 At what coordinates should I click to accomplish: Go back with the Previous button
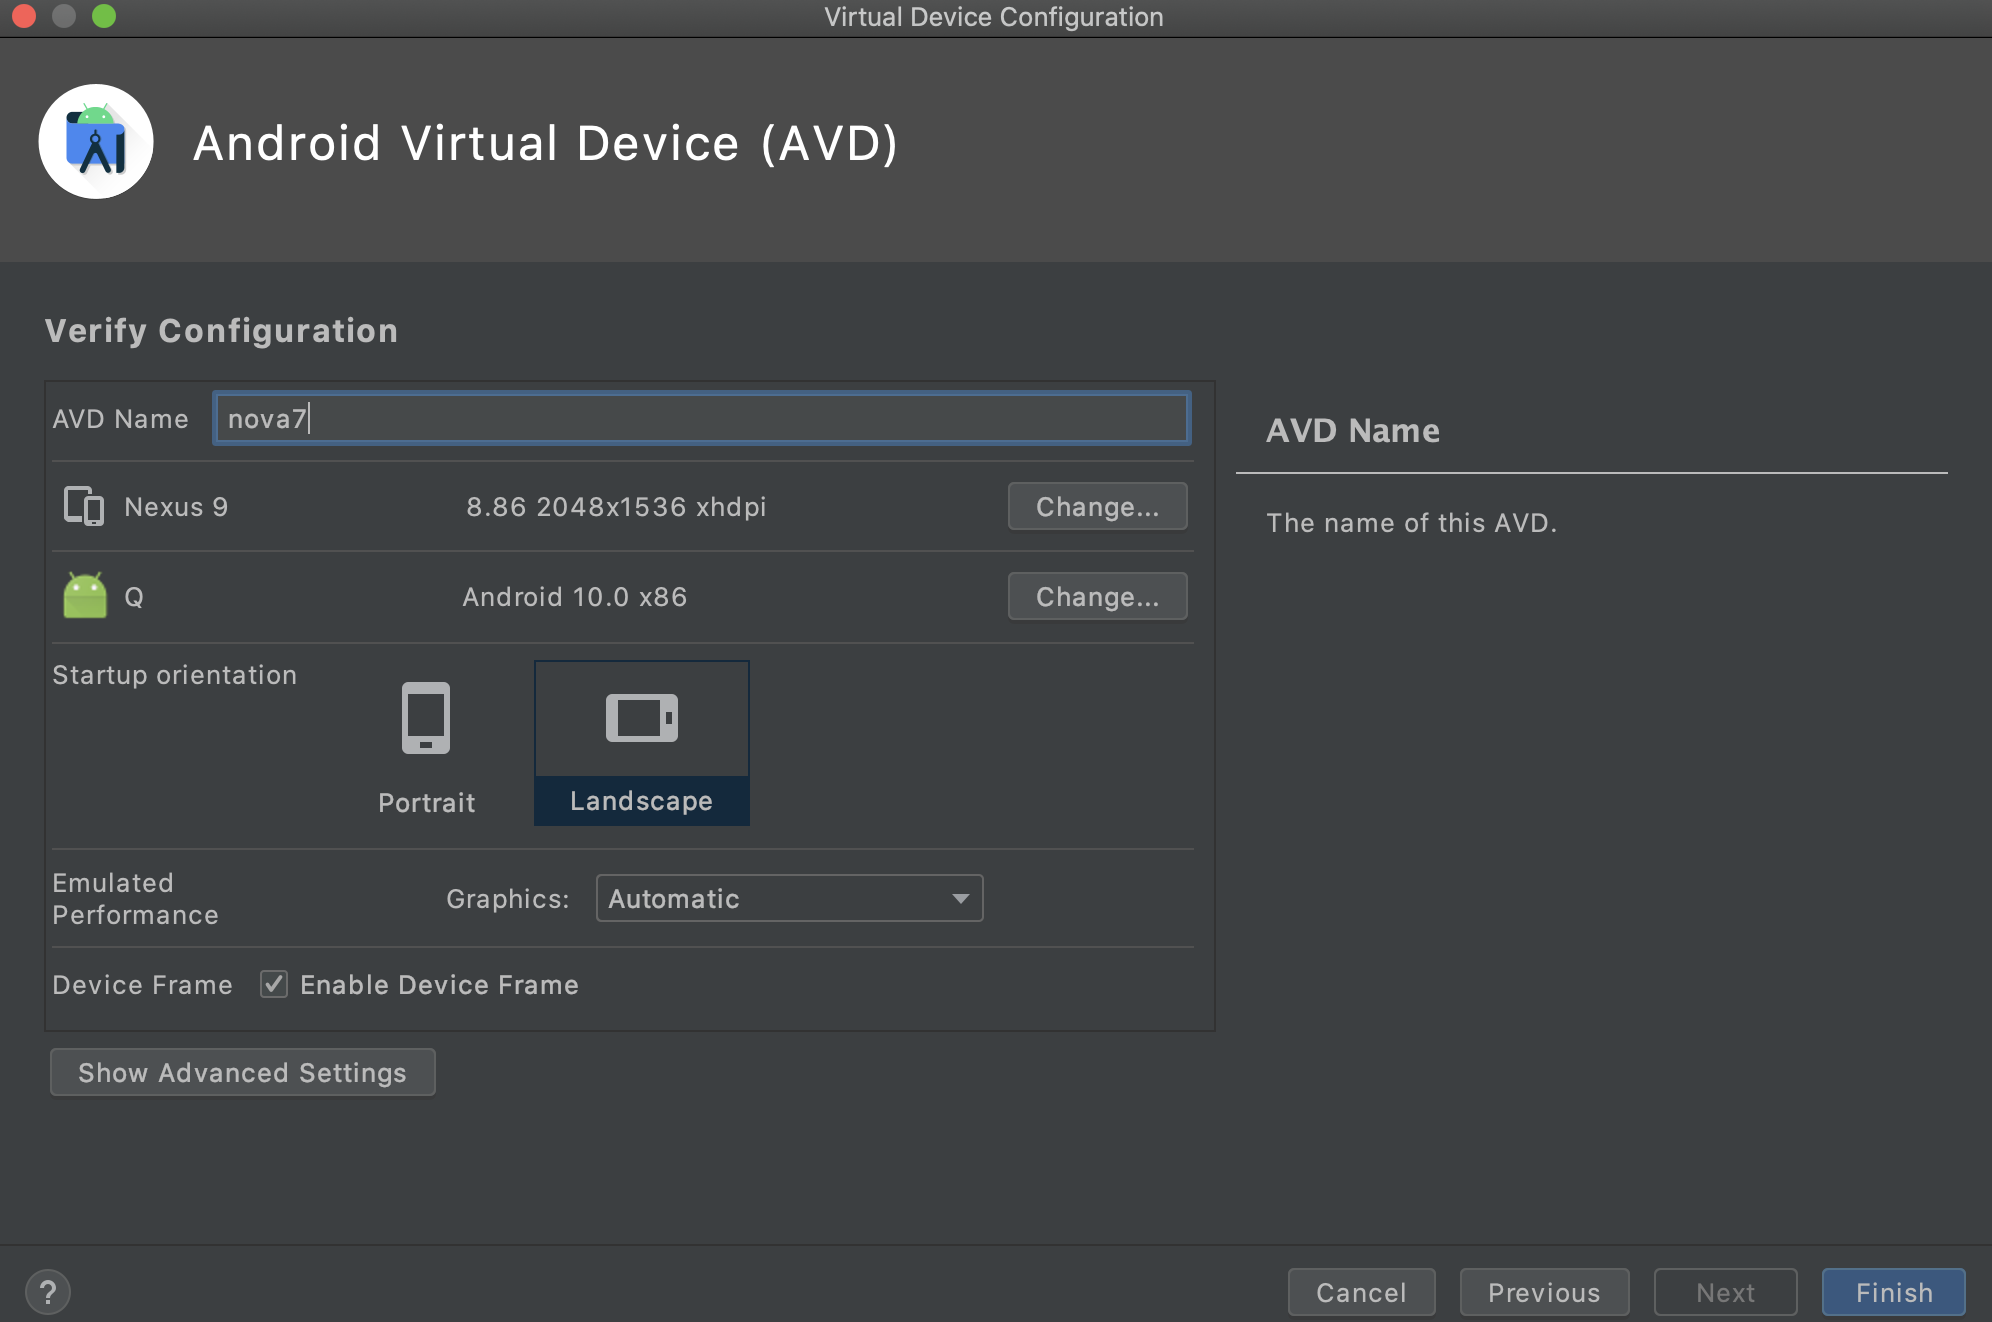coord(1545,1292)
